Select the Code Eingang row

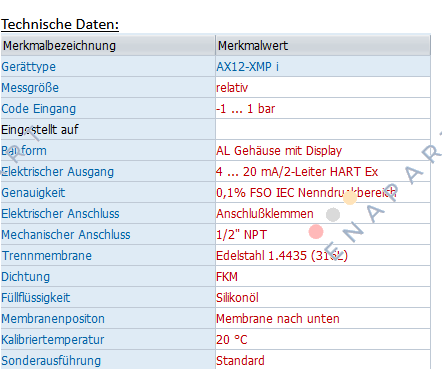coord(215,108)
